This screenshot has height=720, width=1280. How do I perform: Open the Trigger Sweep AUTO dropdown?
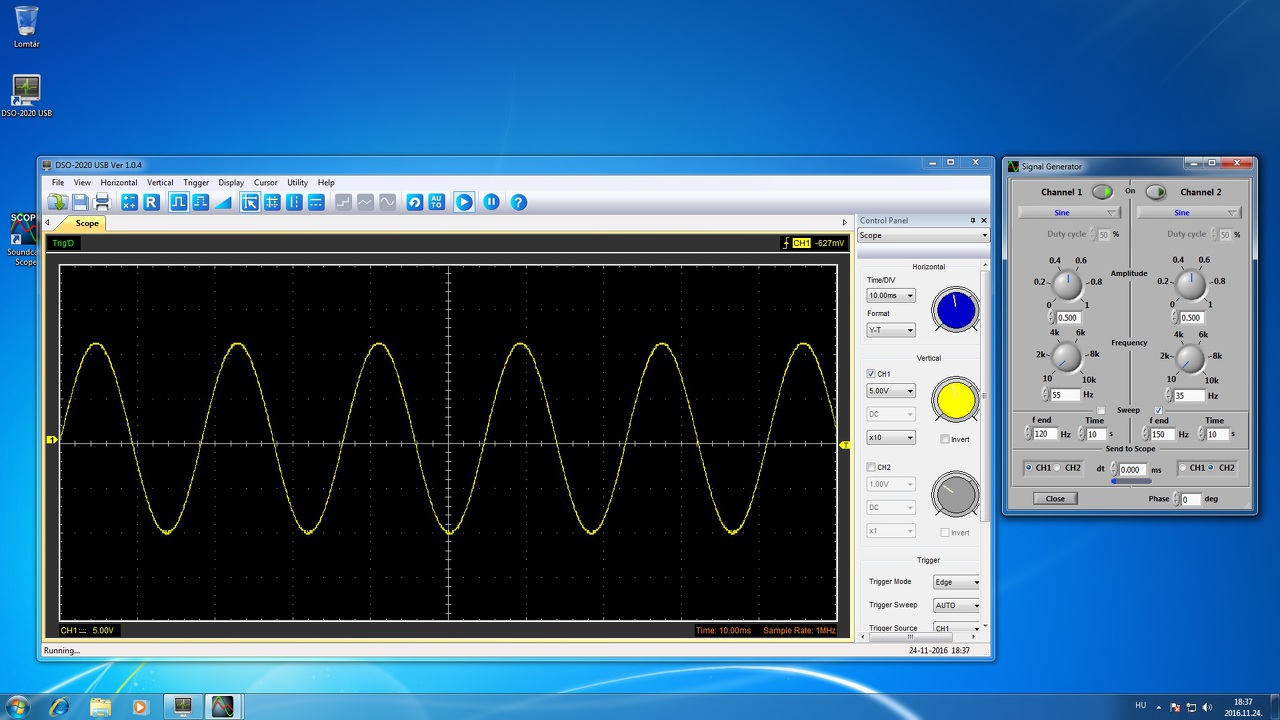(x=957, y=605)
